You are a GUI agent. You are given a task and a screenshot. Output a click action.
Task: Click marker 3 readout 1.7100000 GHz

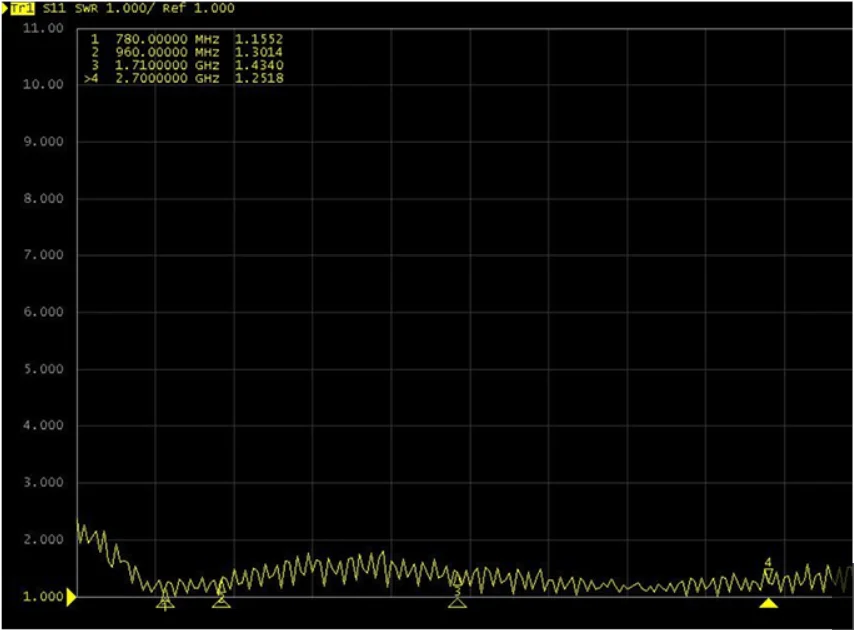pos(167,65)
